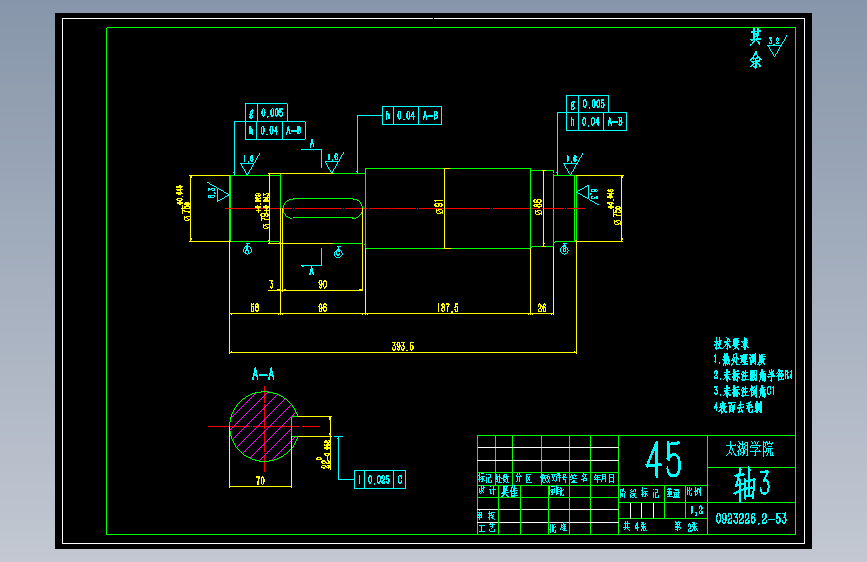
Task: Select the 设计 row label
Action: pos(487,491)
